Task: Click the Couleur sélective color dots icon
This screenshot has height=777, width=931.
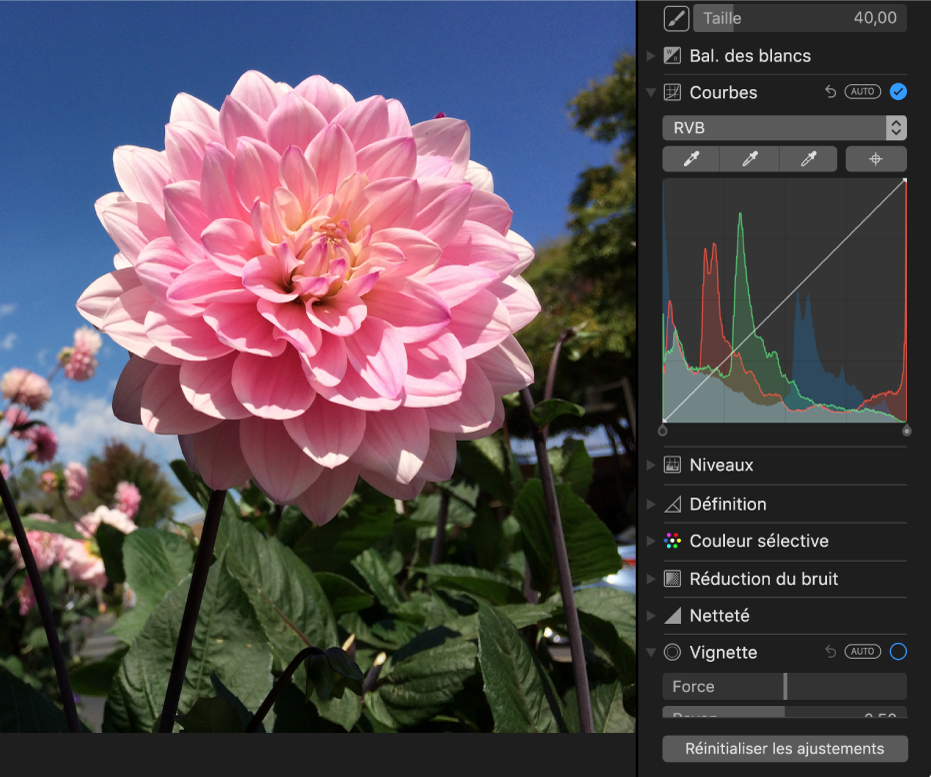Action: [673, 541]
